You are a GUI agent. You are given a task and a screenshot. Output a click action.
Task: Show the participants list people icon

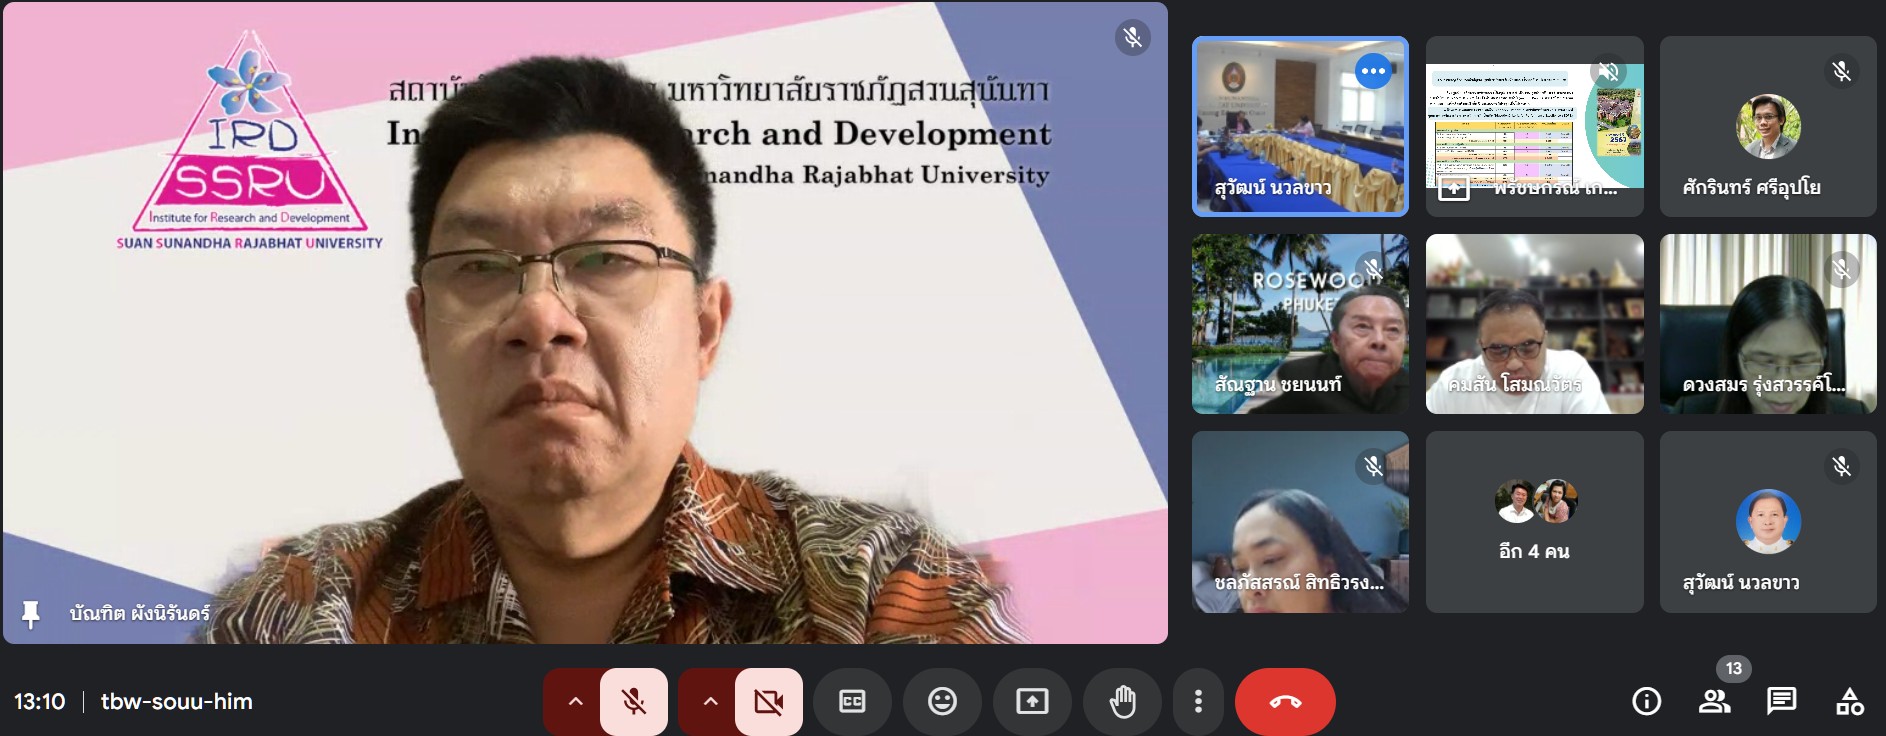[1714, 702]
